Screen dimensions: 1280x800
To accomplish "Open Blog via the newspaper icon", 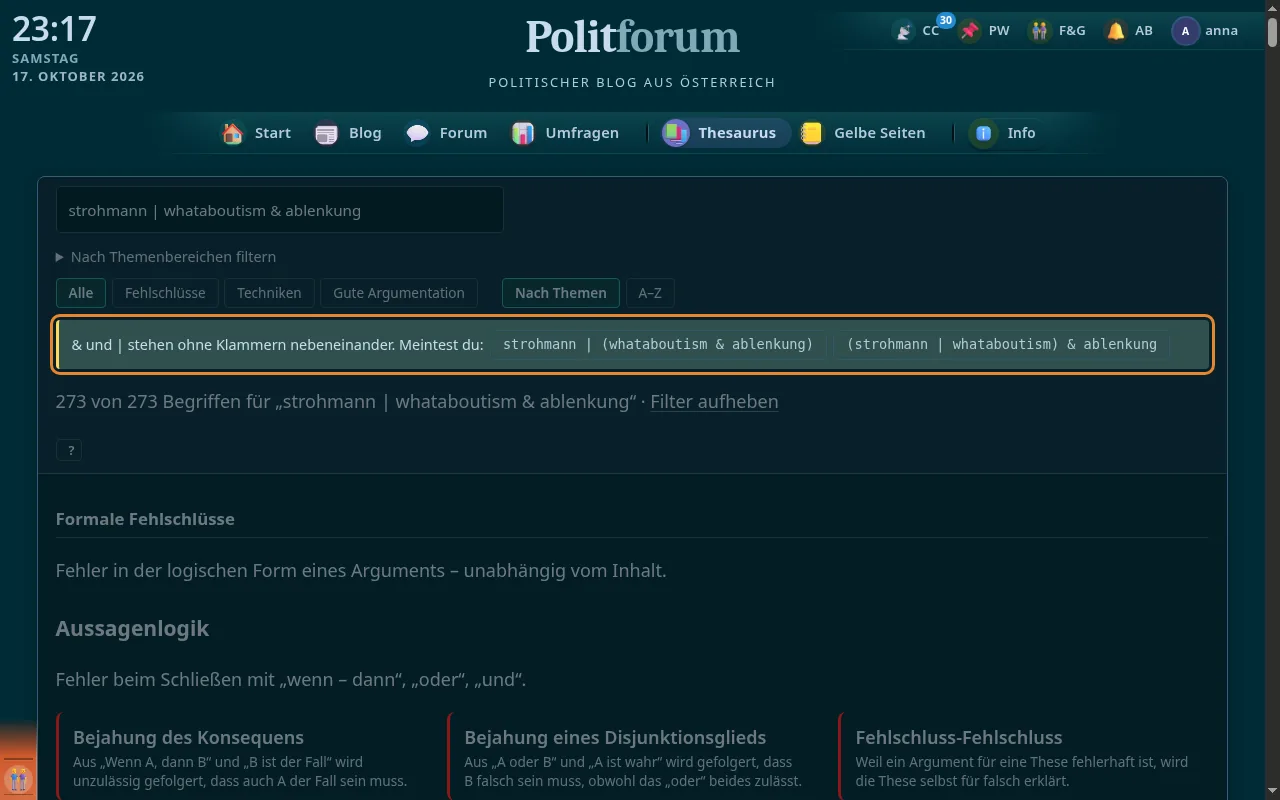I will point(327,133).
